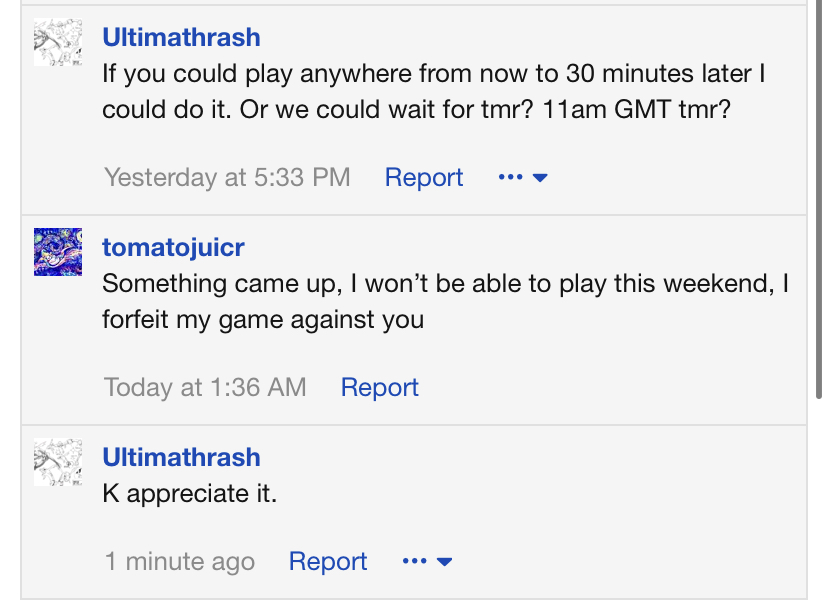
Task: Report tomatojuicr's forfeit comment
Action: pos(379,387)
